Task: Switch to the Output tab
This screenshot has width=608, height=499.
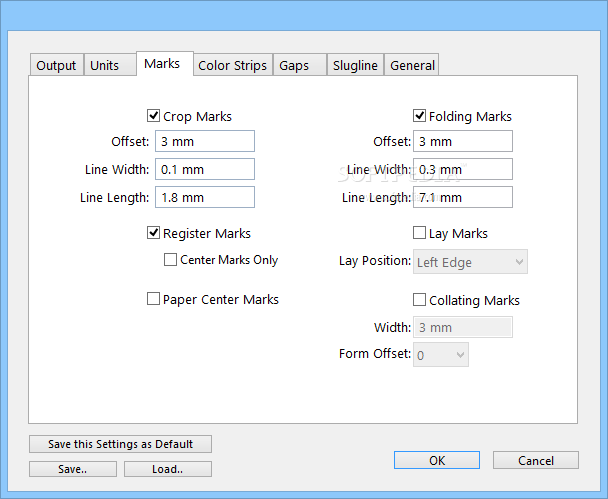Action: 56,65
